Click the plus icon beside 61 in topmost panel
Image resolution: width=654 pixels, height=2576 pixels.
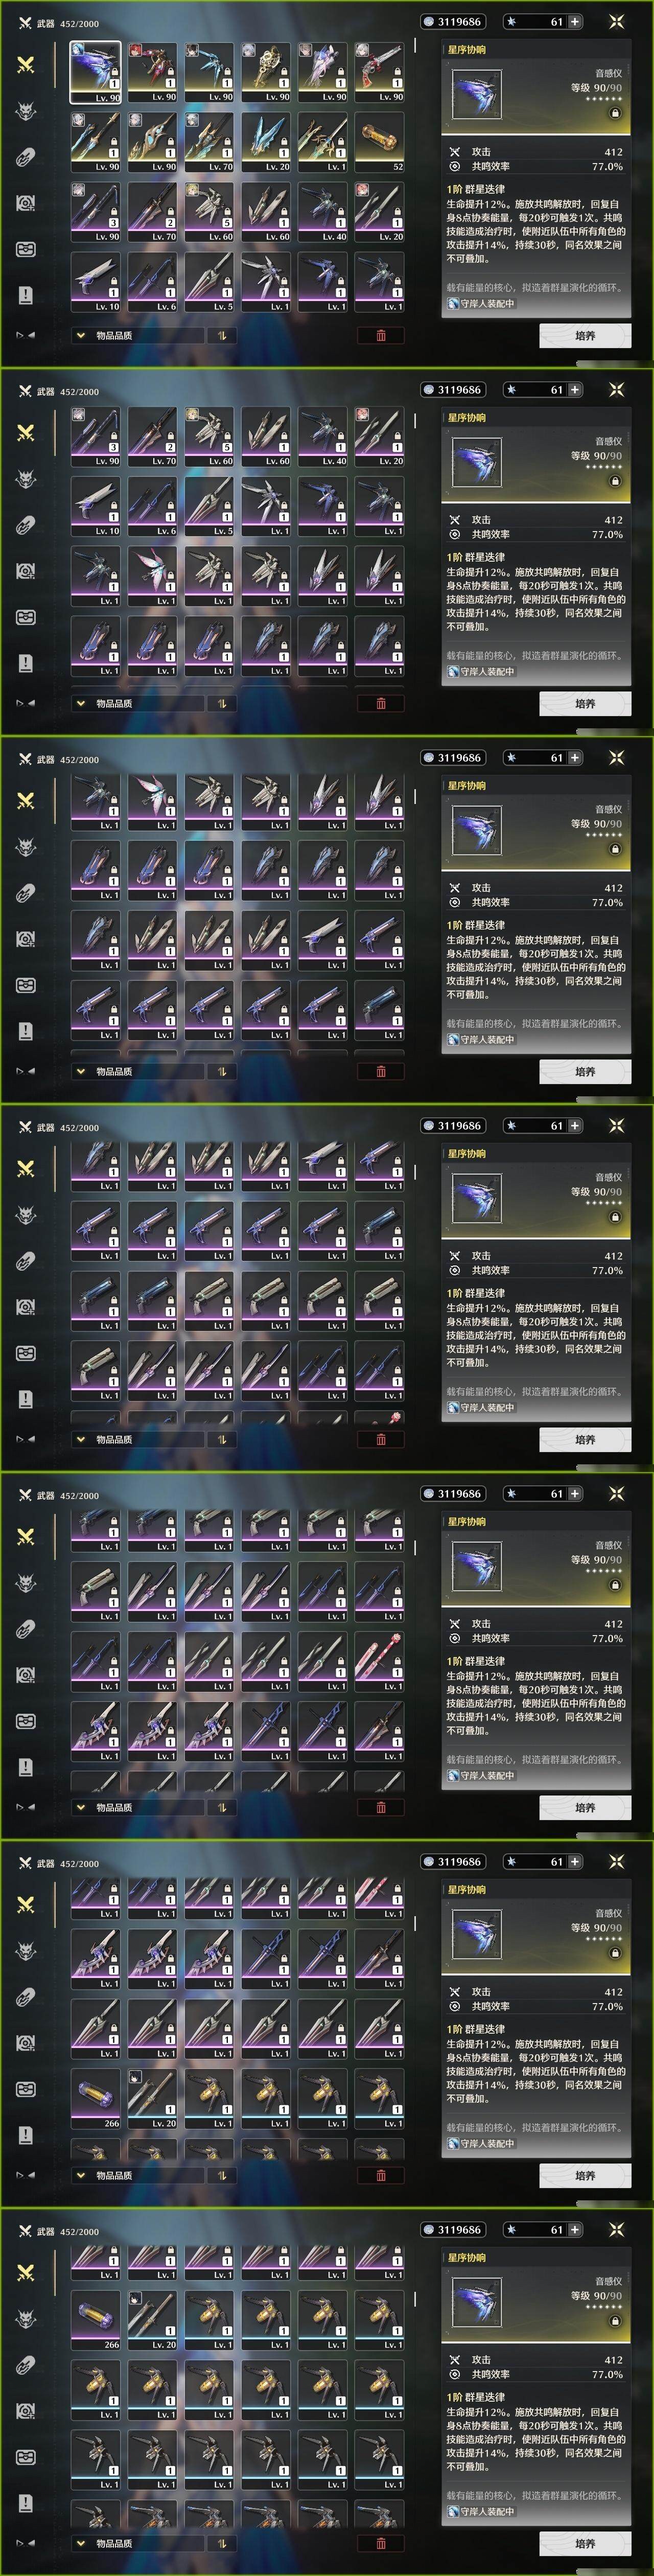point(575,21)
